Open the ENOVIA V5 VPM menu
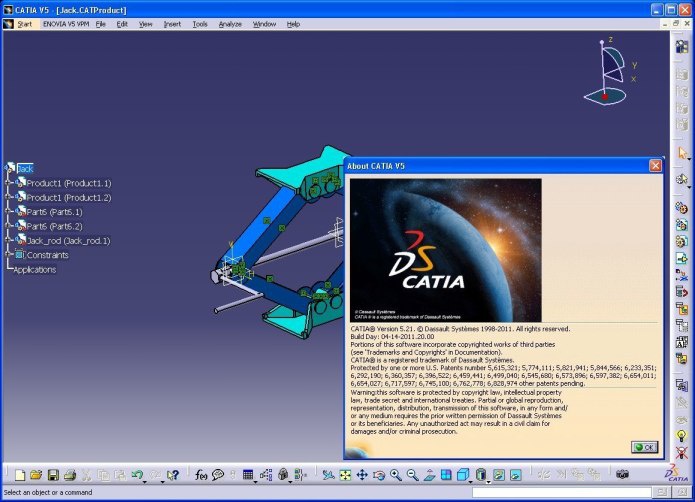 [66, 24]
